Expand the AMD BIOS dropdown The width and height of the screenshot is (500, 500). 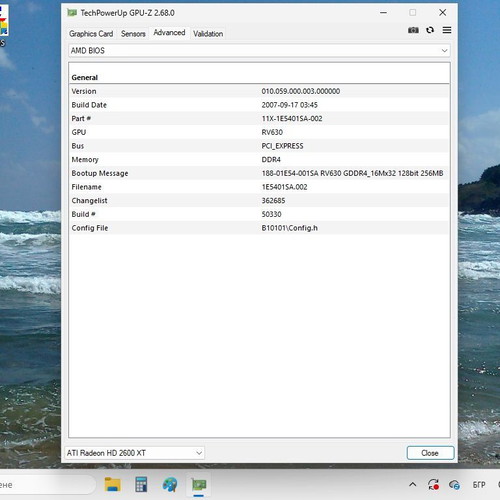259,51
